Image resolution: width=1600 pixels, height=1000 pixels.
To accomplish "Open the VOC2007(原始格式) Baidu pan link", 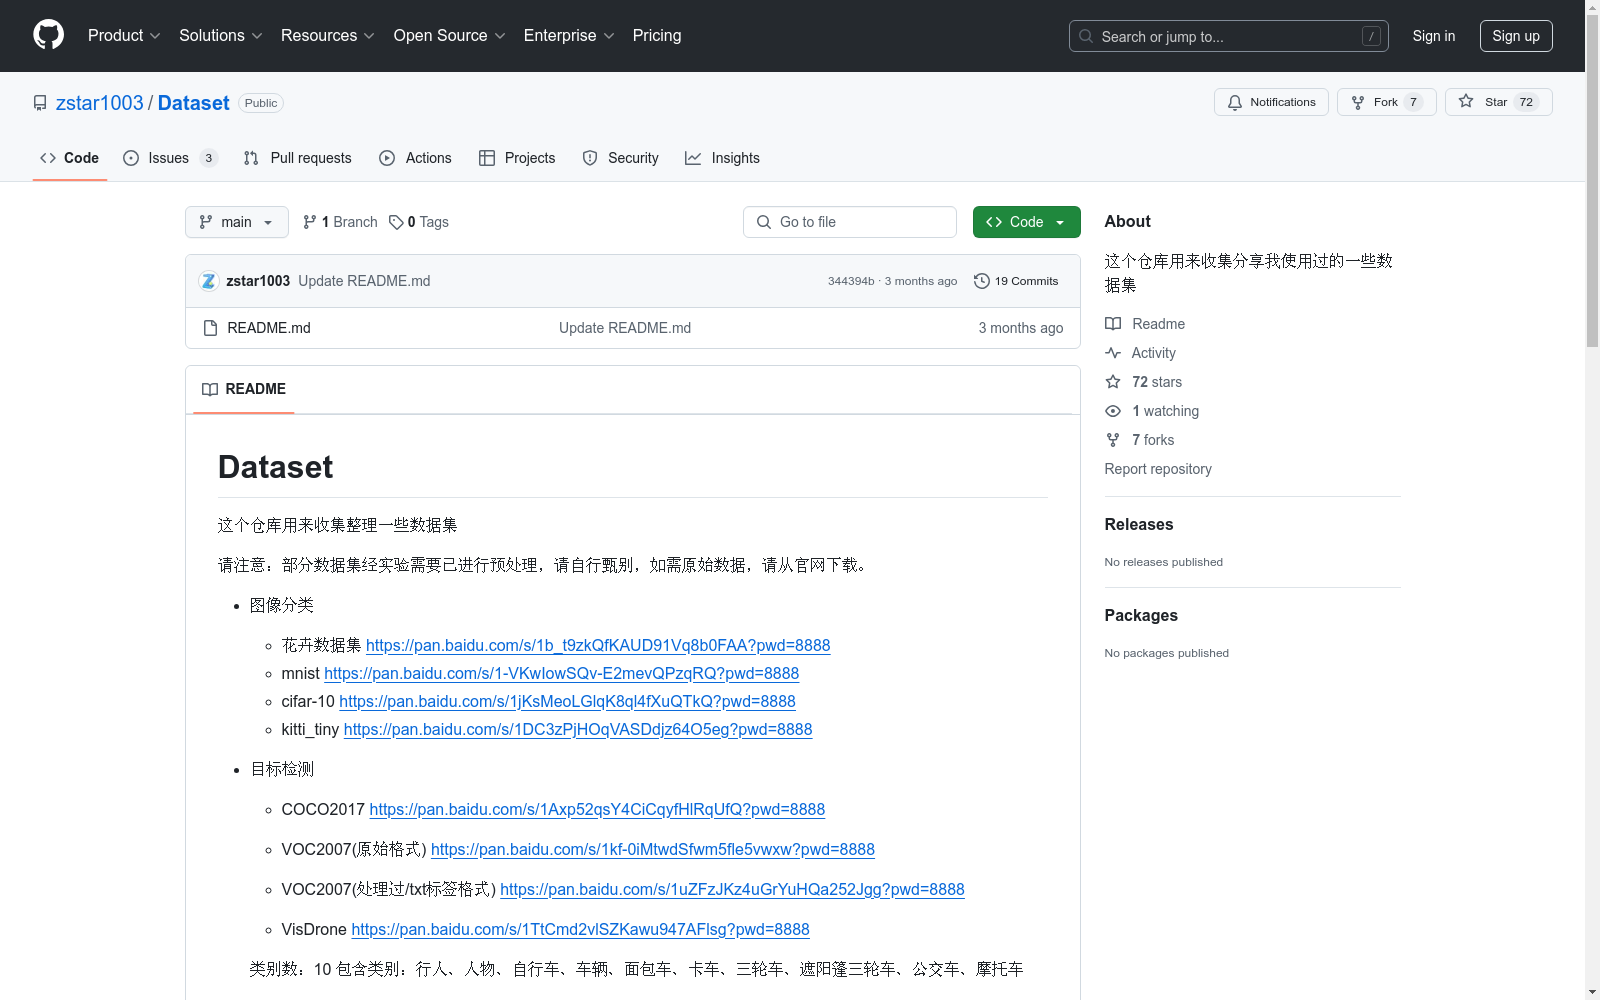I will [653, 849].
